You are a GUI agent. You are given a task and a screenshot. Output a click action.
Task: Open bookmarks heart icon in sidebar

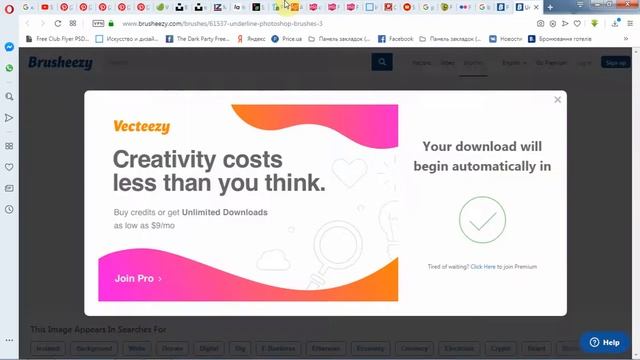click(x=9, y=167)
